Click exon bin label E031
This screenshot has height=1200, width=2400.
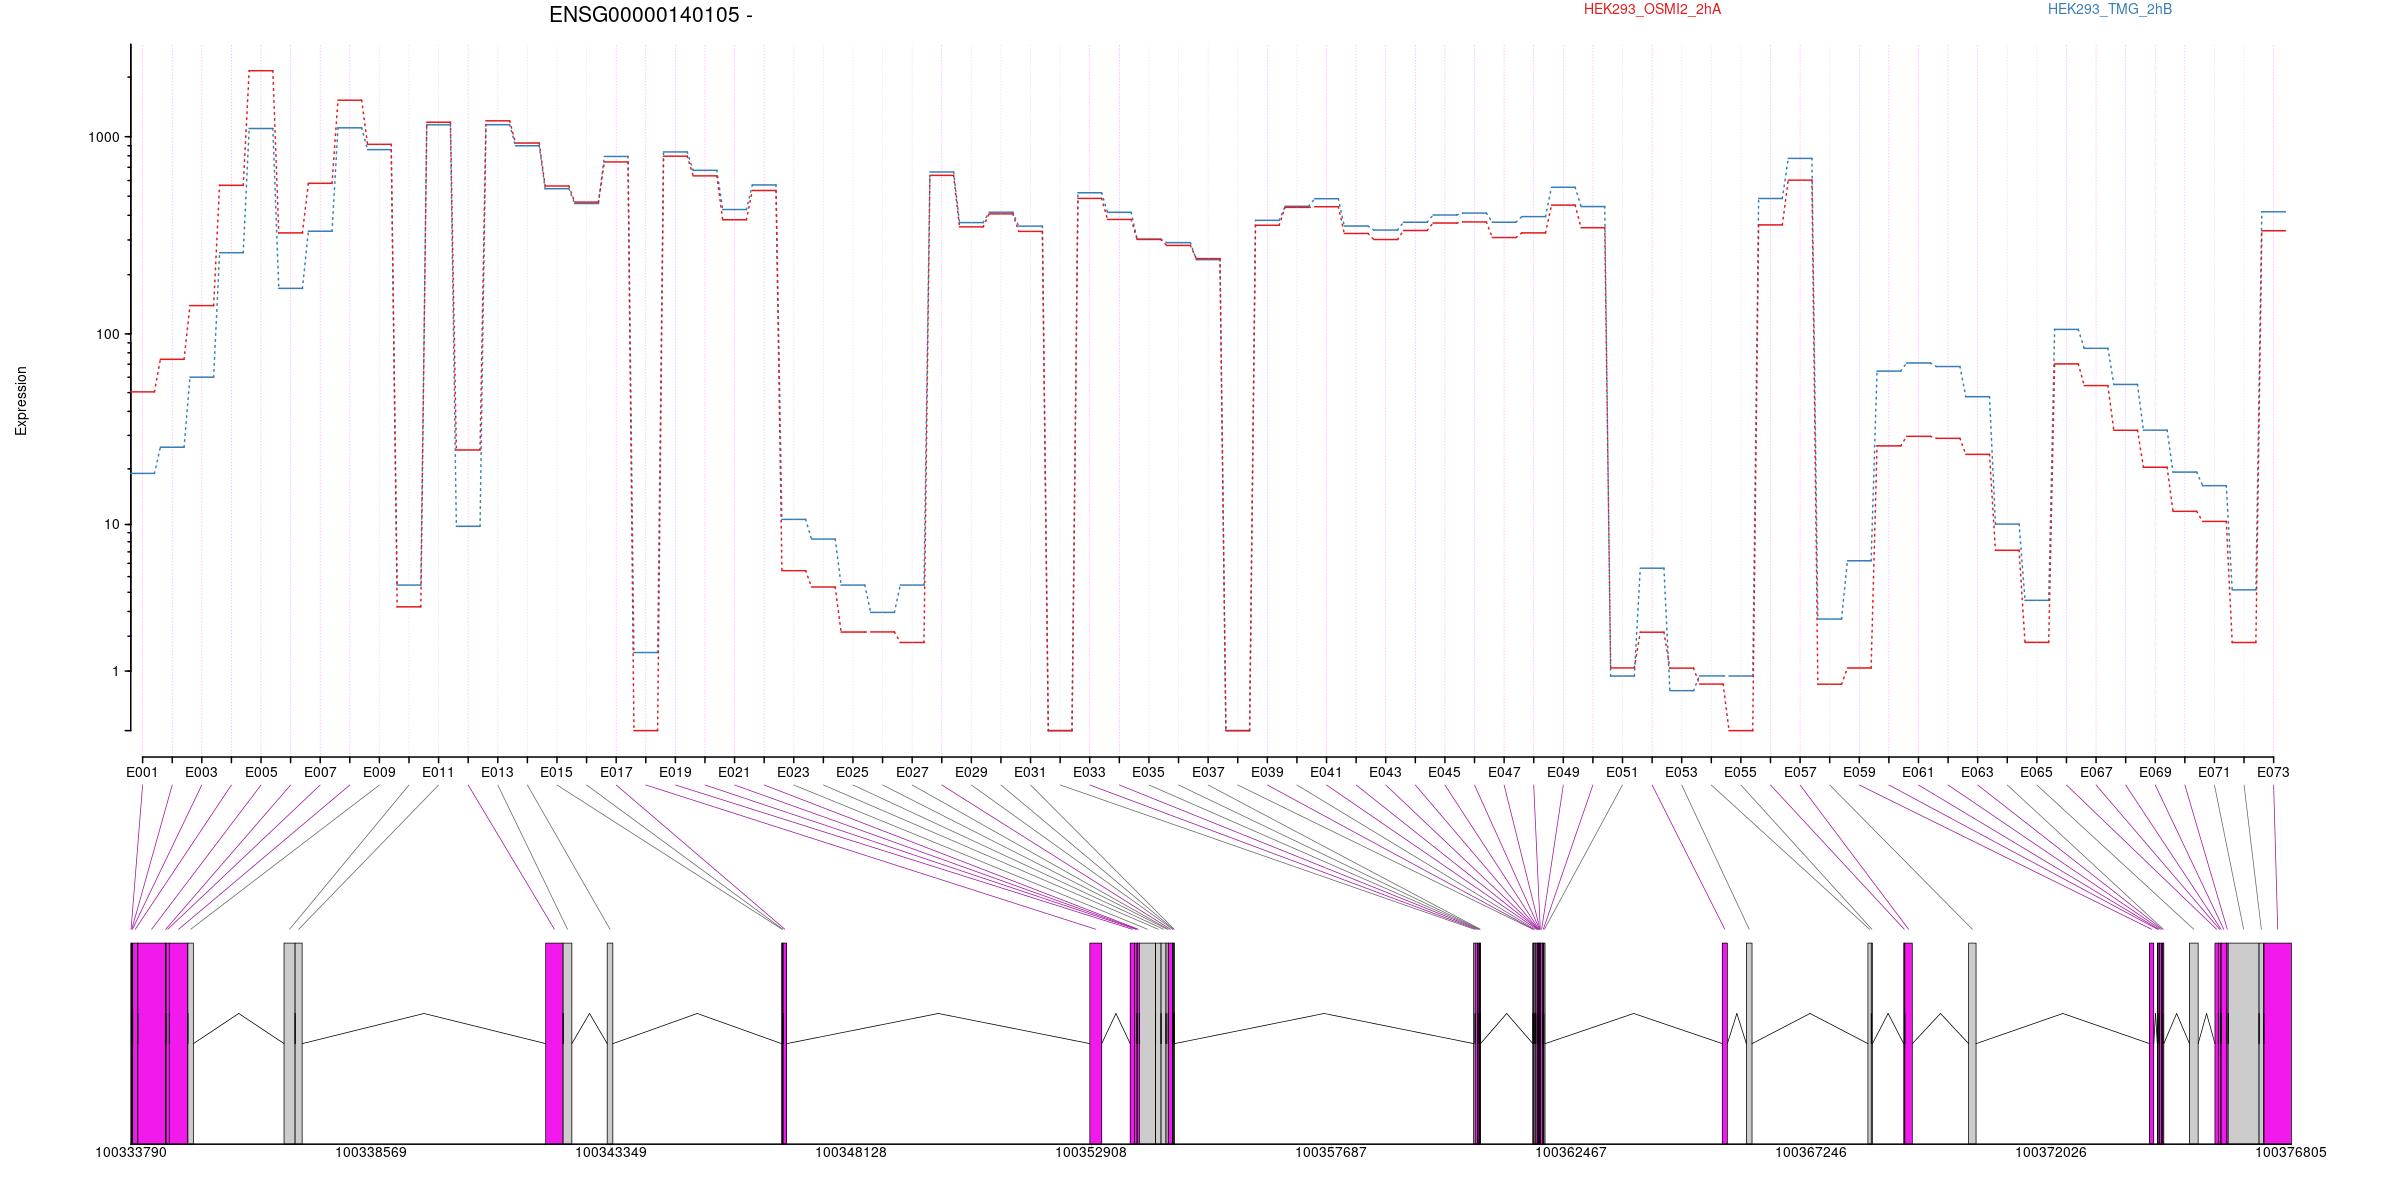coord(1030,772)
